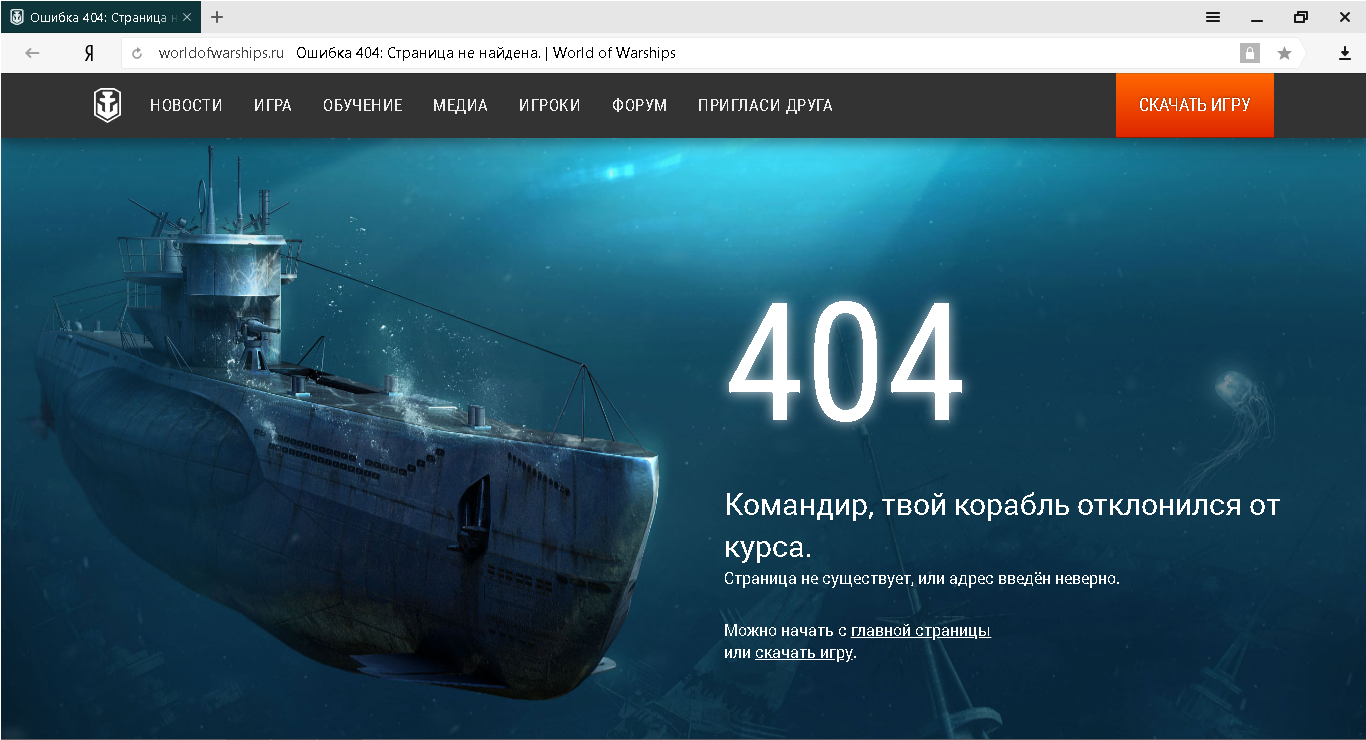Click the orange СКАЧАТЬ ИГРУ button
Screen dimensions: 1366x740
pyautogui.click(x=1195, y=105)
